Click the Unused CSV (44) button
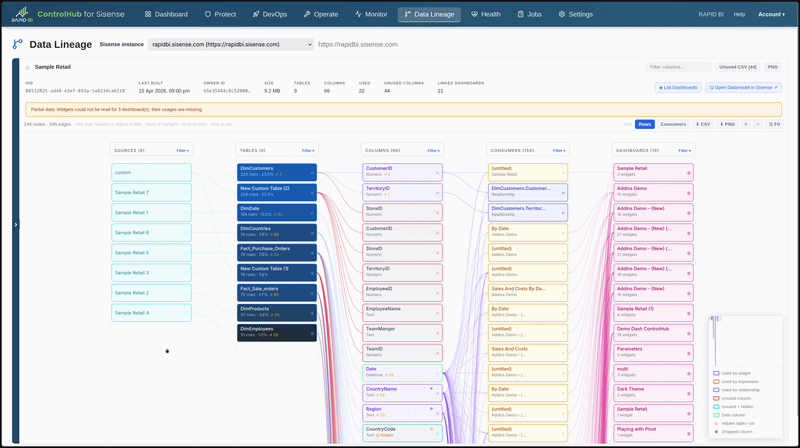The image size is (800, 448). point(738,67)
